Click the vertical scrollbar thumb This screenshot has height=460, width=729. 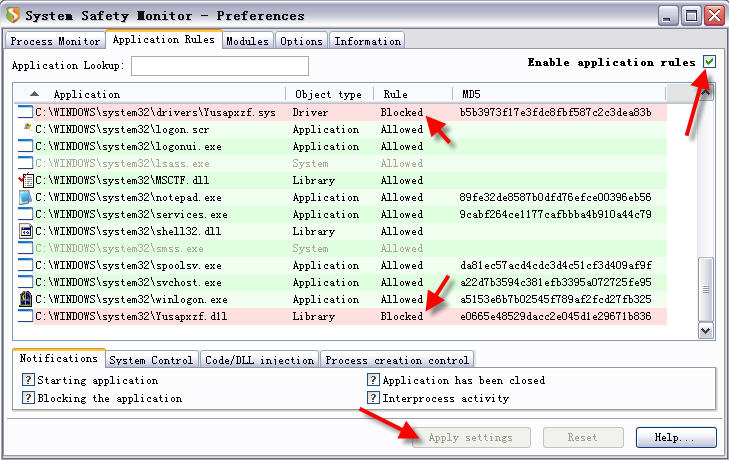[x=706, y=289]
